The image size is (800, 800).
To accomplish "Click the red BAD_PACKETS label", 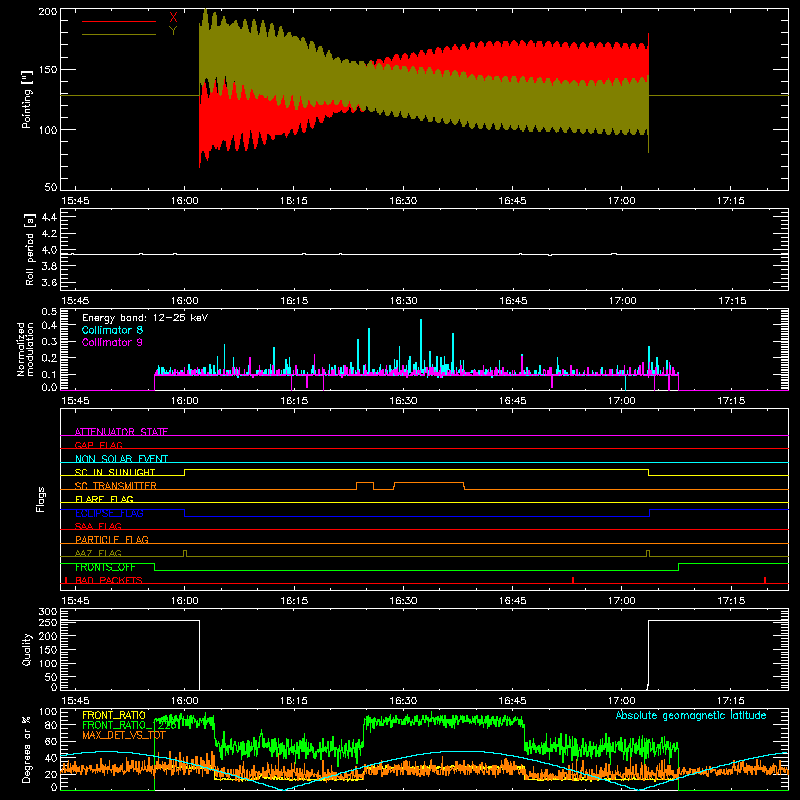I will point(109,580).
